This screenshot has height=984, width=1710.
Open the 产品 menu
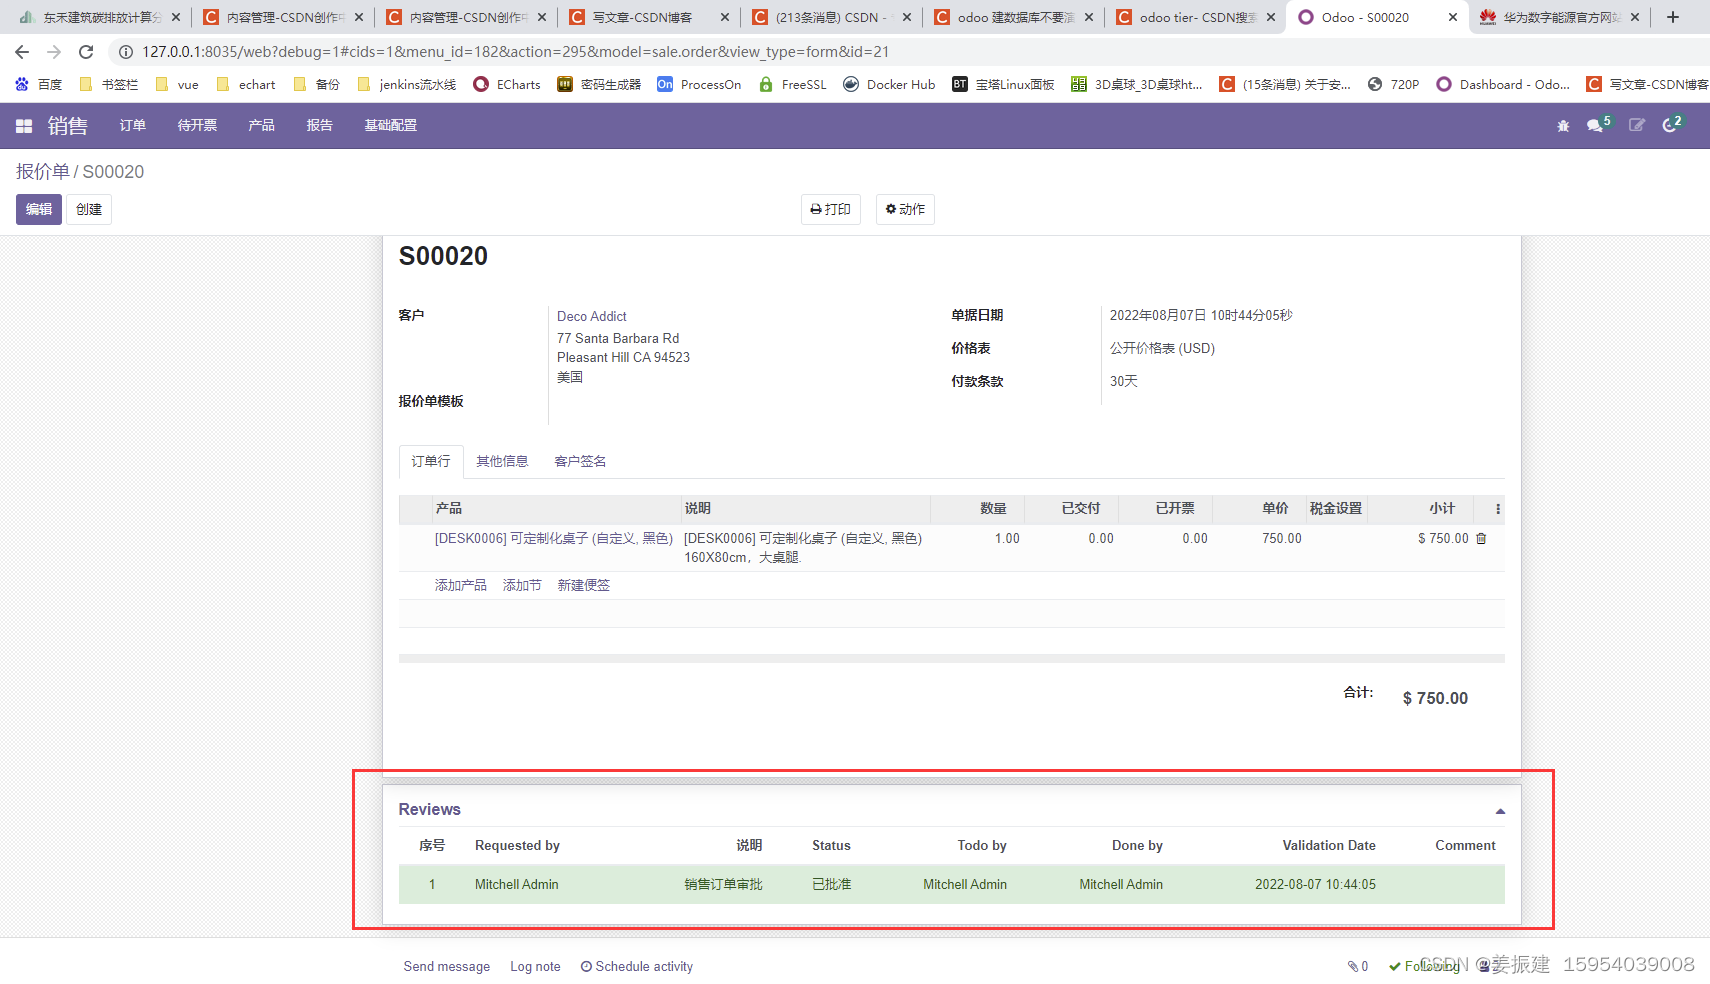pyautogui.click(x=262, y=126)
